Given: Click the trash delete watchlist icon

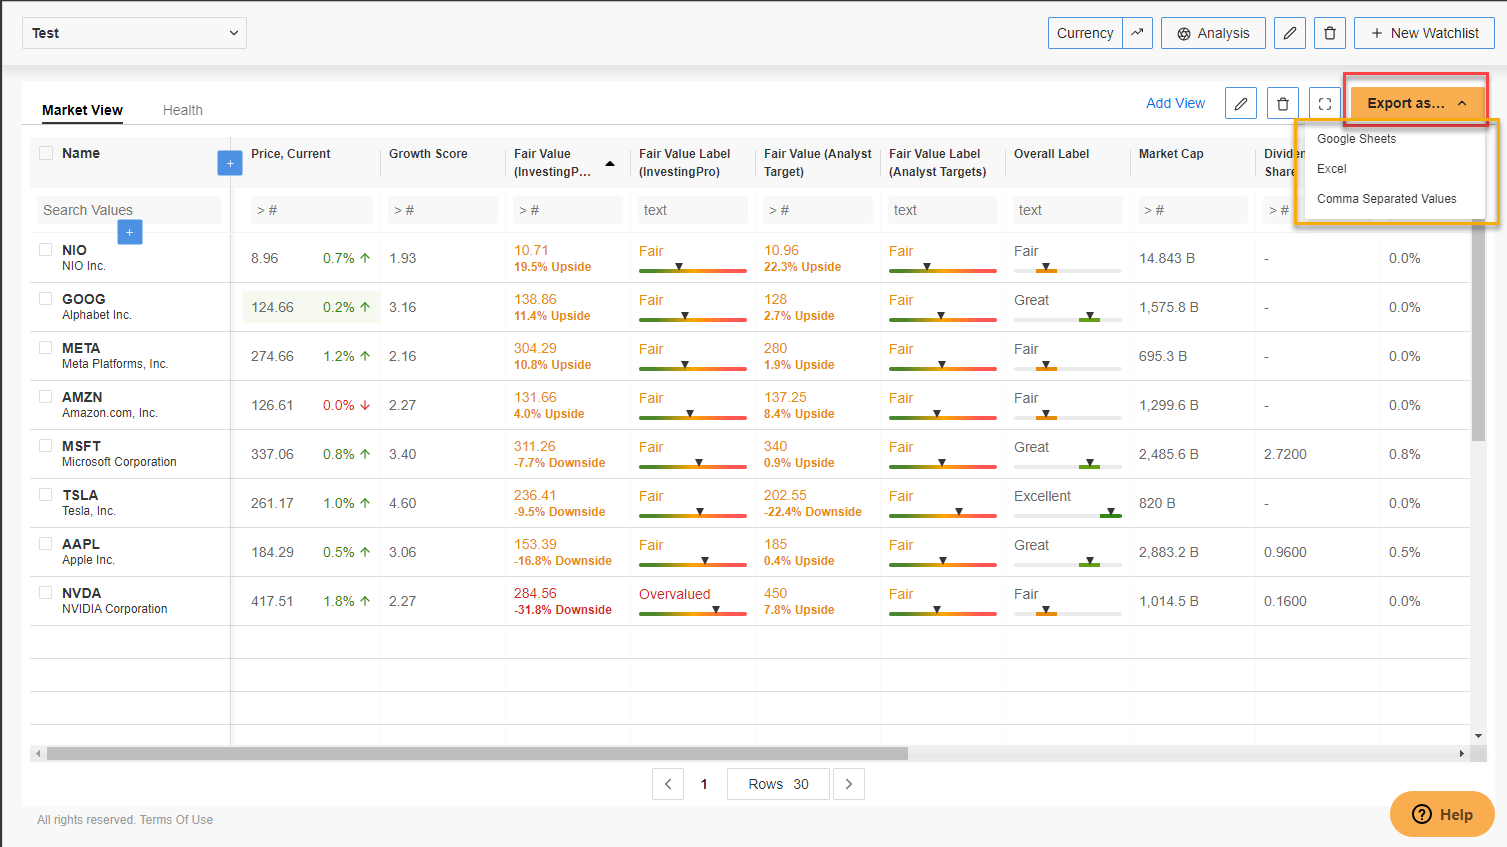Looking at the screenshot, I should (x=1330, y=33).
